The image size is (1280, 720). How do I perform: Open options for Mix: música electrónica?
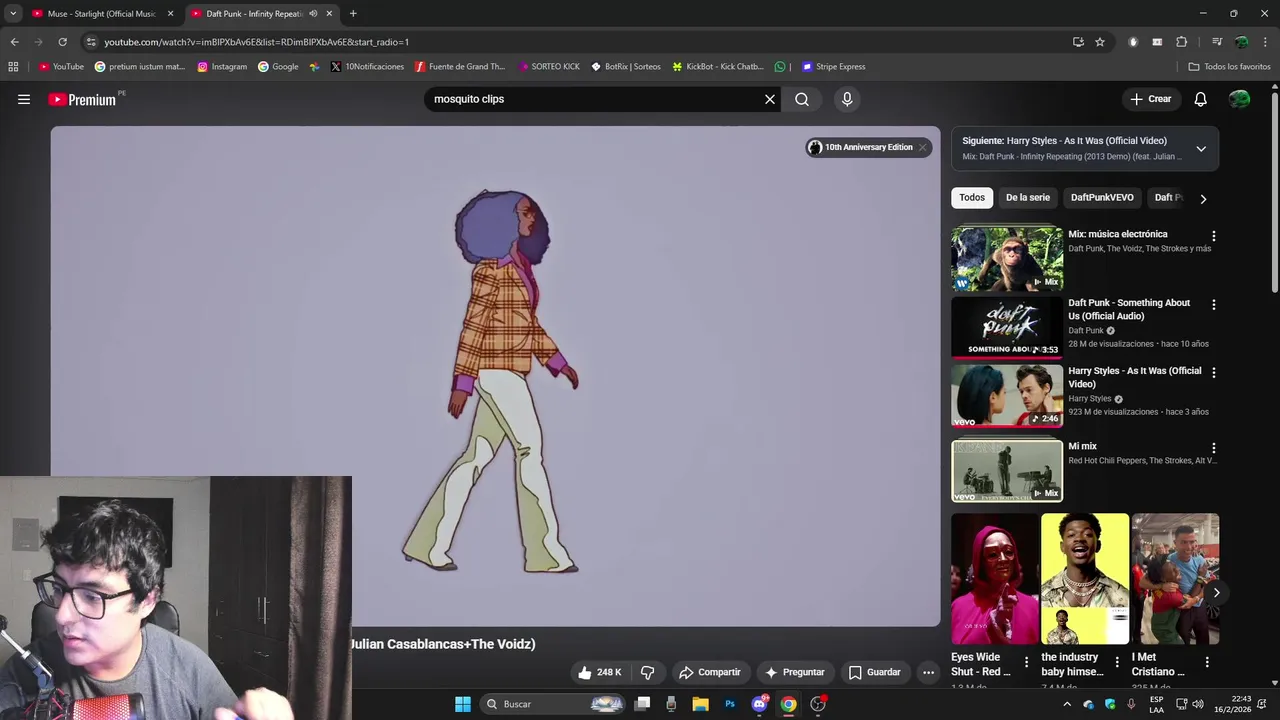[1214, 236]
